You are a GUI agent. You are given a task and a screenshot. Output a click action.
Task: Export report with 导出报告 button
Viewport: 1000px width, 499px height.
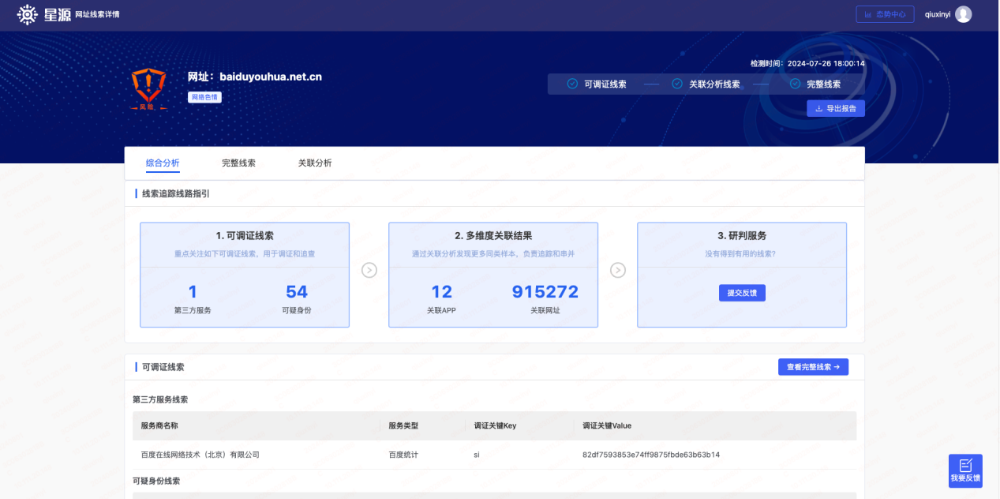[x=835, y=108]
